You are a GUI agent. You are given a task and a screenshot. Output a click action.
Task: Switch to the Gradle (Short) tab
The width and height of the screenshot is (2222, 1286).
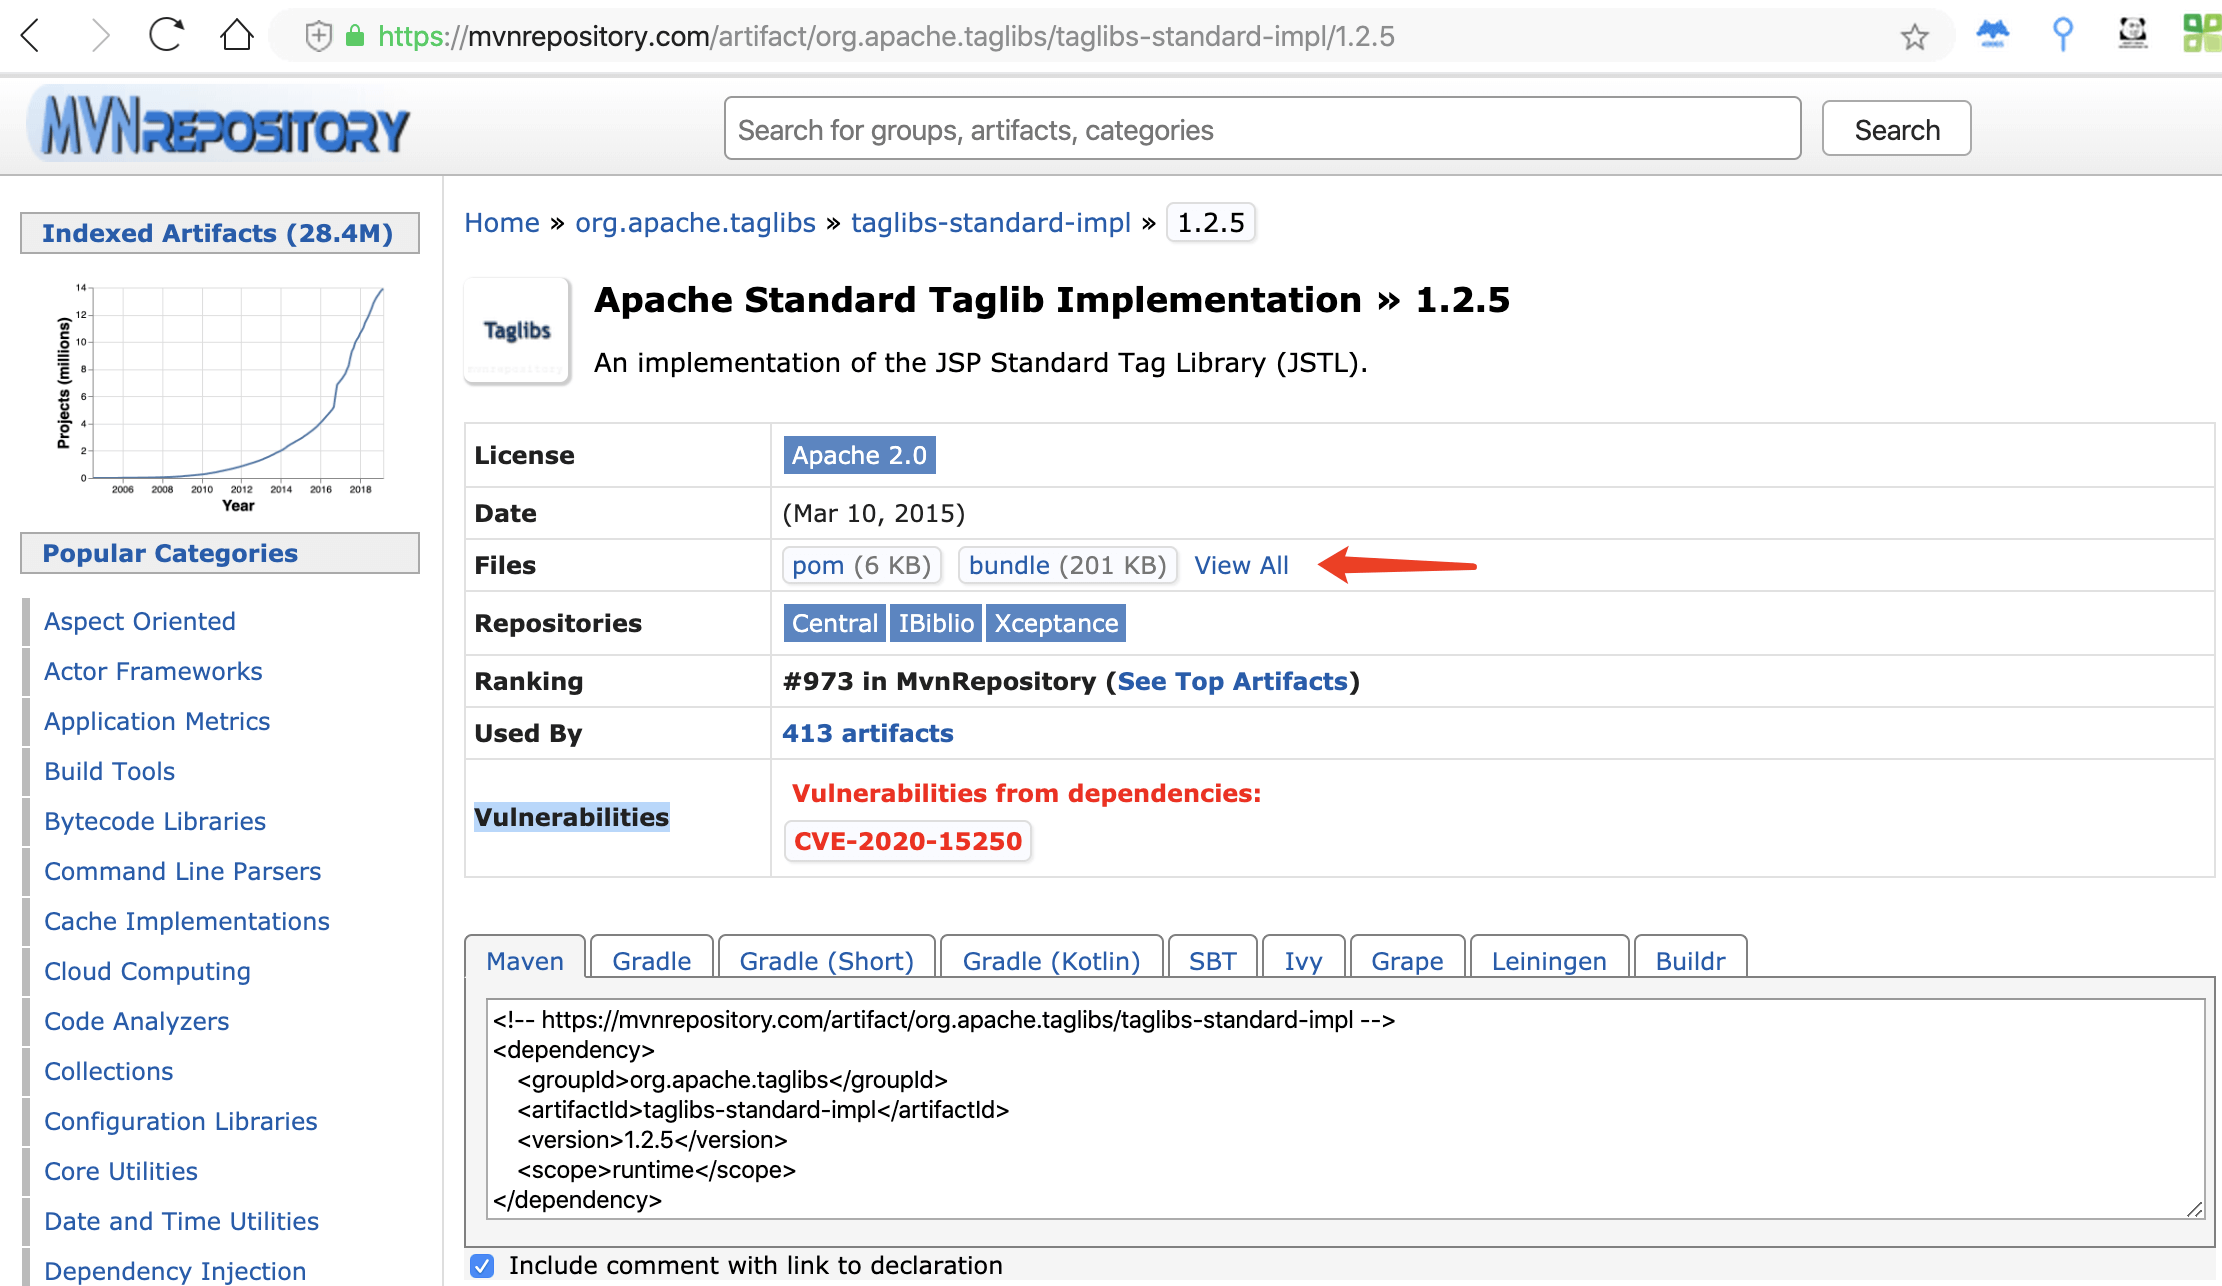pyautogui.click(x=827, y=960)
